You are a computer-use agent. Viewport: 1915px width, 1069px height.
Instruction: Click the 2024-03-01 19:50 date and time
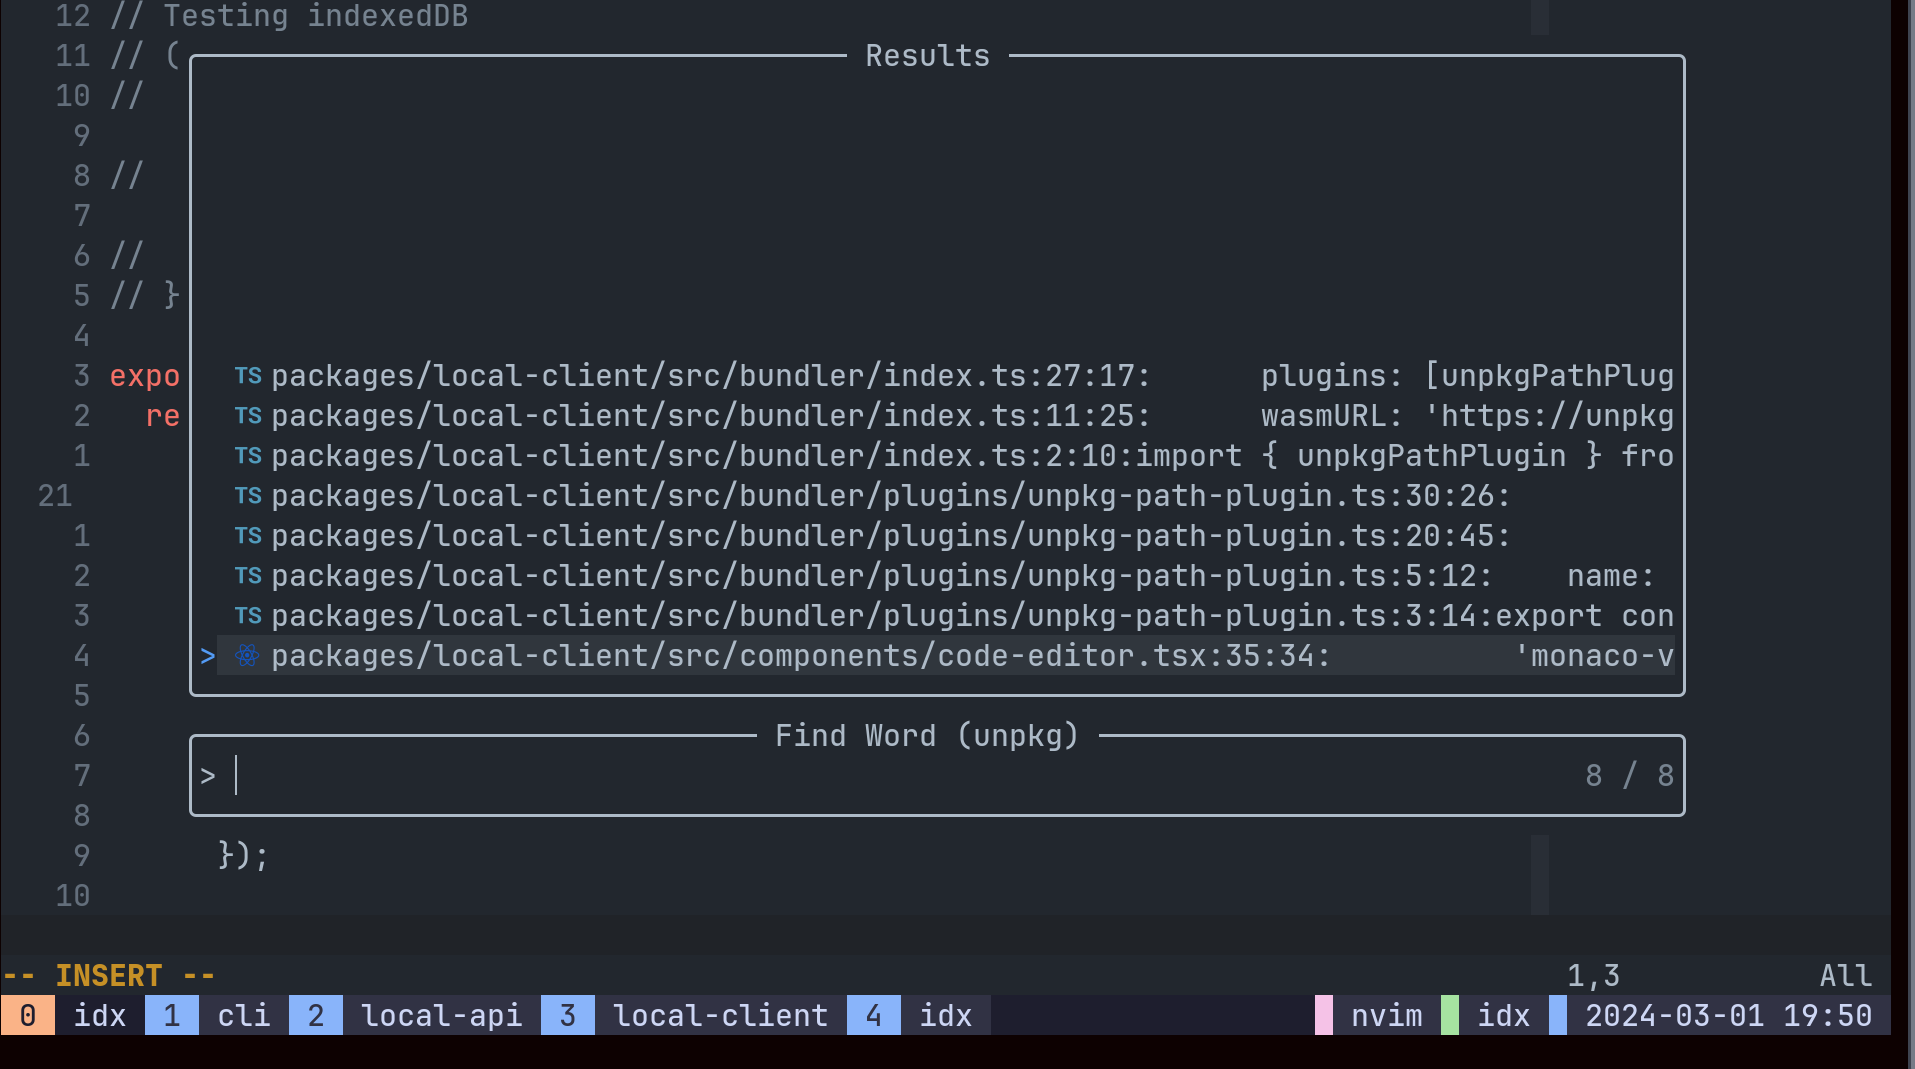[x=1729, y=1016]
